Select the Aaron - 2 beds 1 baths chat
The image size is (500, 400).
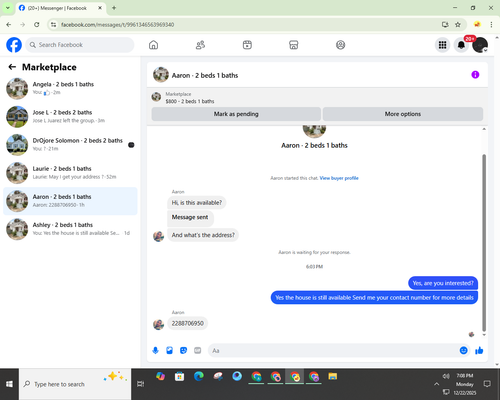tap(70, 201)
